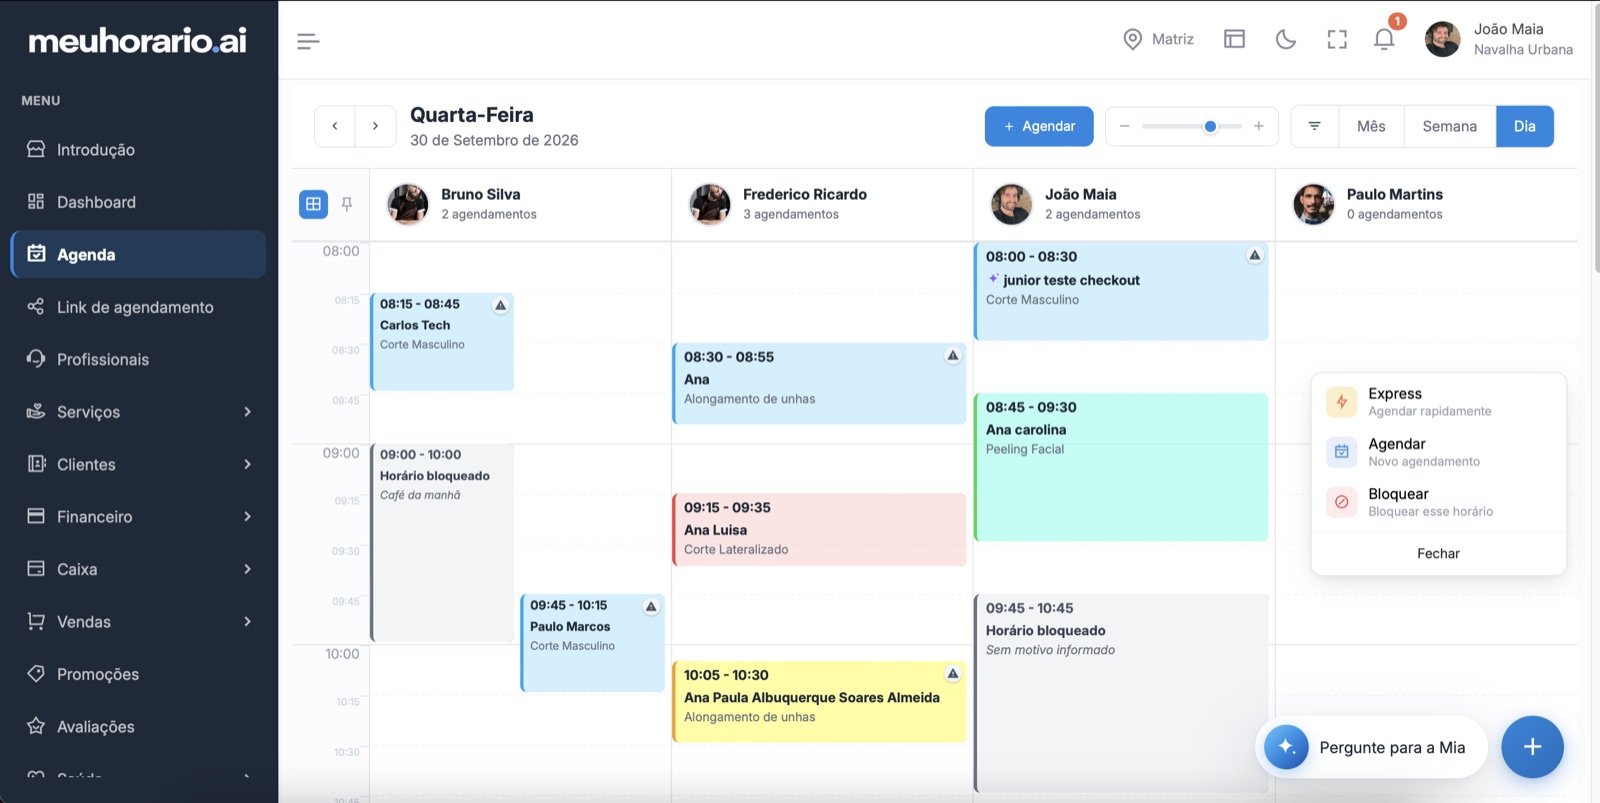Click the Financeiro card icon
This screenshot has width=1600, height=803.
point(36,516)
